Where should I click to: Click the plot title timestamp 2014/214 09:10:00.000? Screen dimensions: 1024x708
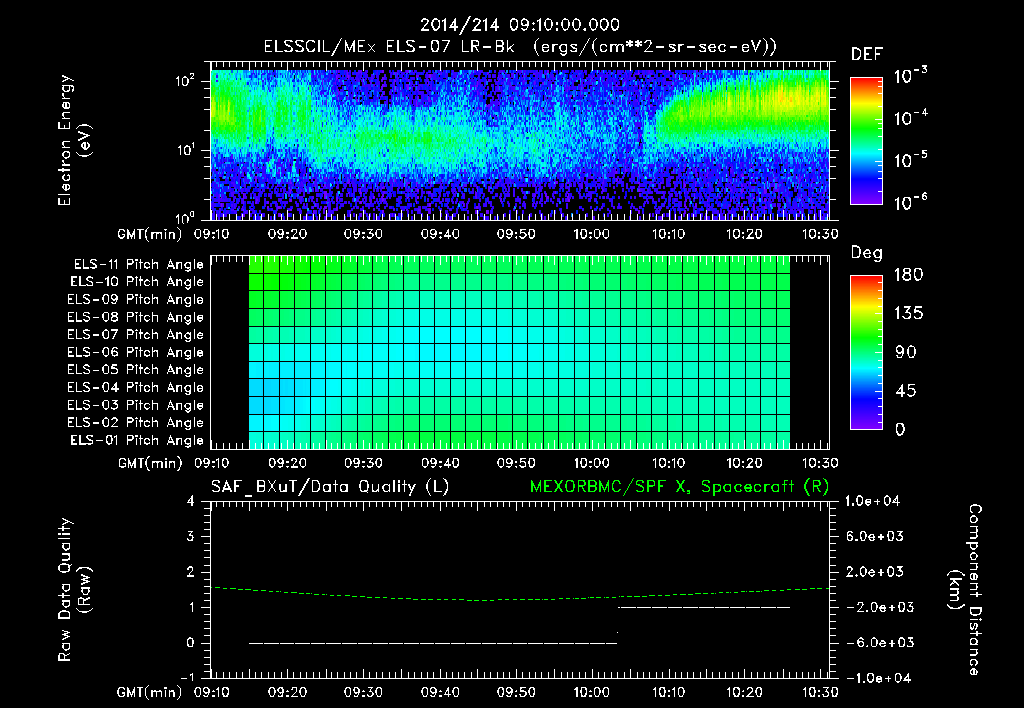[x=519, y=25]
